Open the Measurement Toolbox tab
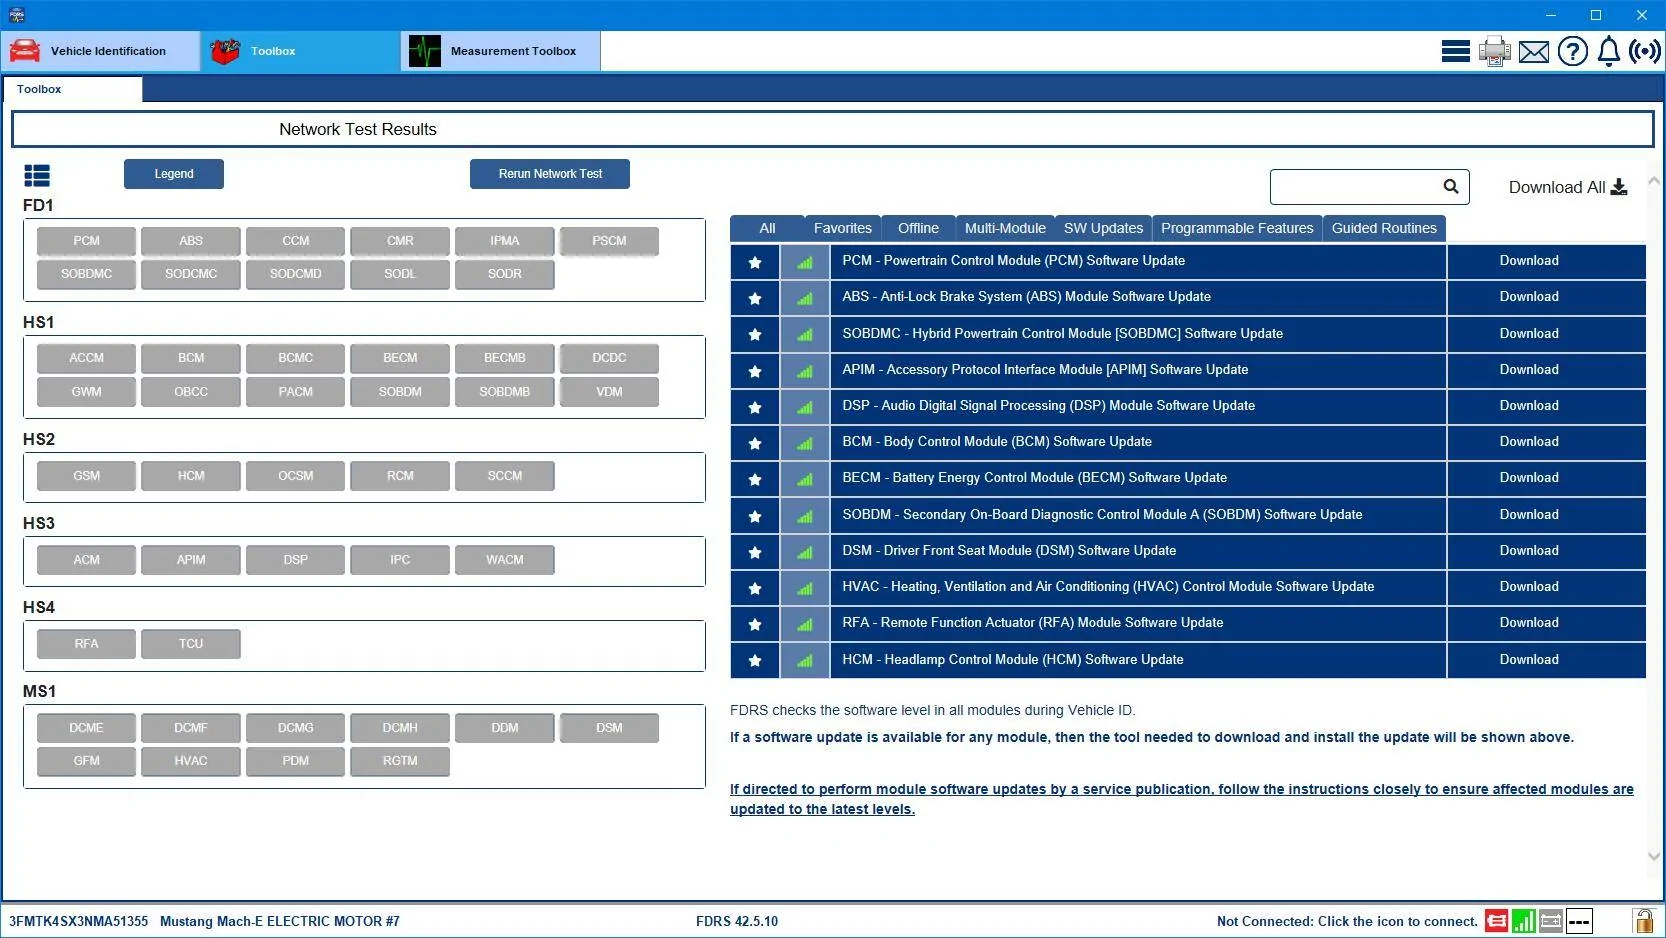 click(x=501, y=51)
